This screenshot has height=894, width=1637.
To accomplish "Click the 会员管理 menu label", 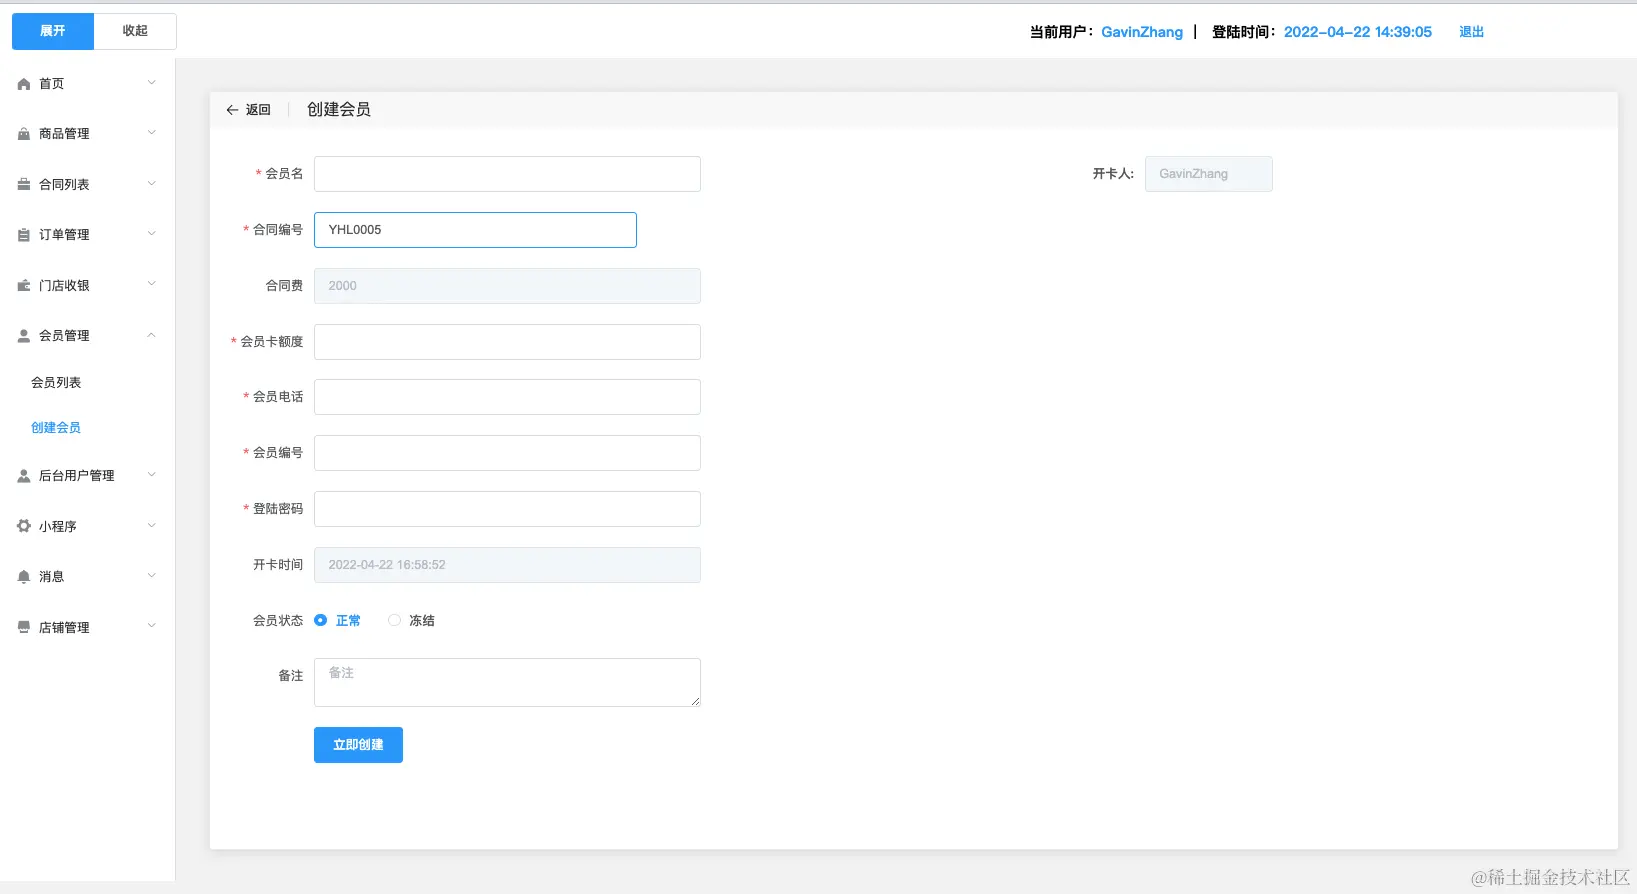I will point(64,336).
